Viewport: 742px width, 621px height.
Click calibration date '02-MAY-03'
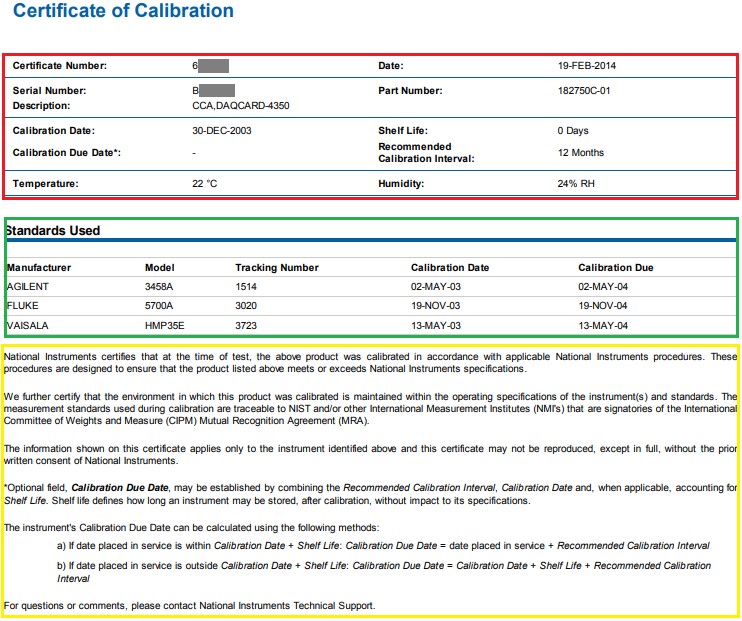pos(436,286)
